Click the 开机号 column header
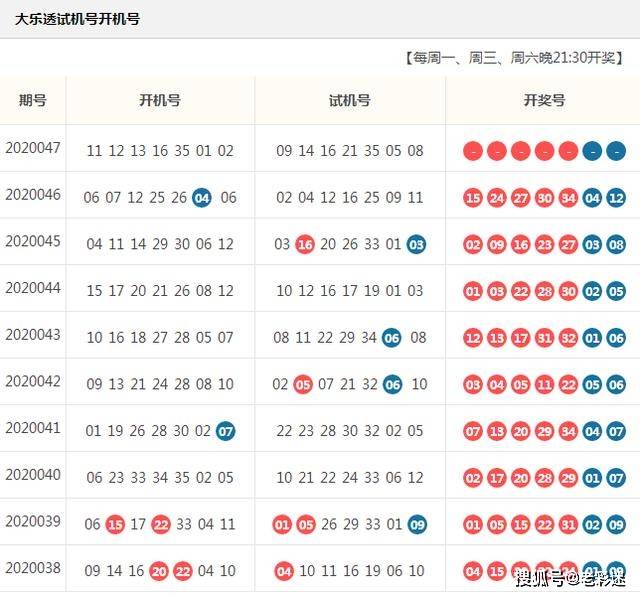The height and width of the screenshot is (596, 640). (x=160, y=100)
